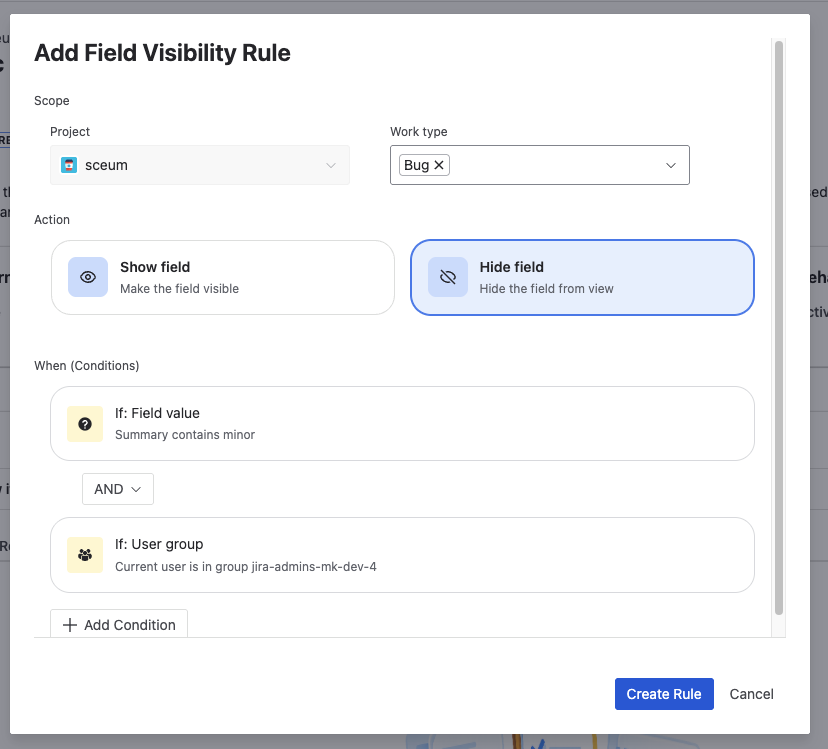This screenshot has width=828, height=749.
Task: Select the Show field action card
Action: point(223,278)
